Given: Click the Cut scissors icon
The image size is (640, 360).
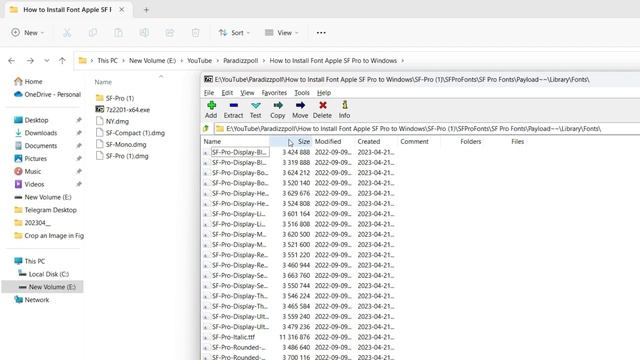Looking at the screenshot, I should click(x=67, y=33).
